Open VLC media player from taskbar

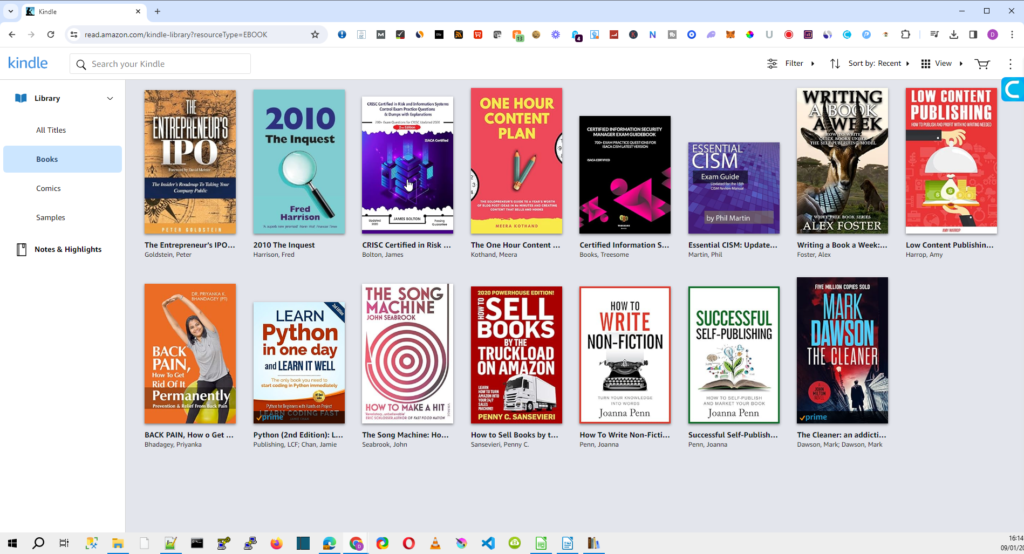coord(435,543)
